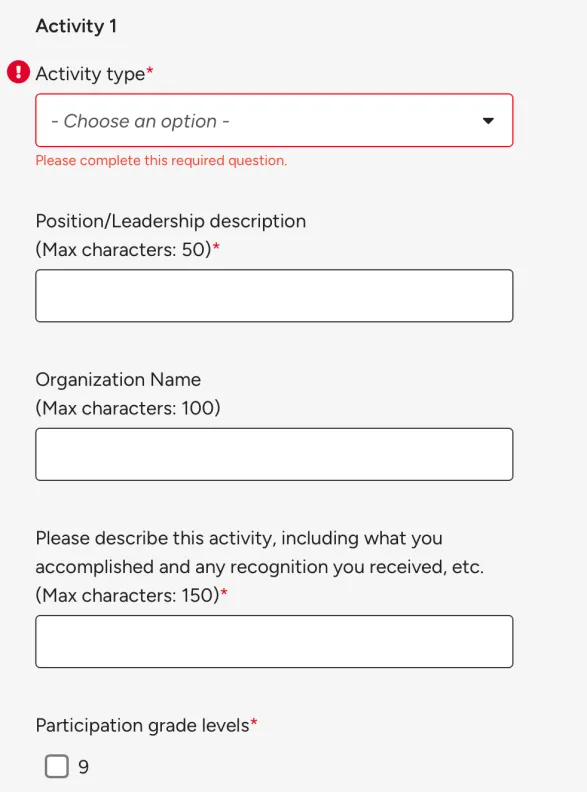
Task: Click the "Activity 1" heading
Action: coord(76,26)
